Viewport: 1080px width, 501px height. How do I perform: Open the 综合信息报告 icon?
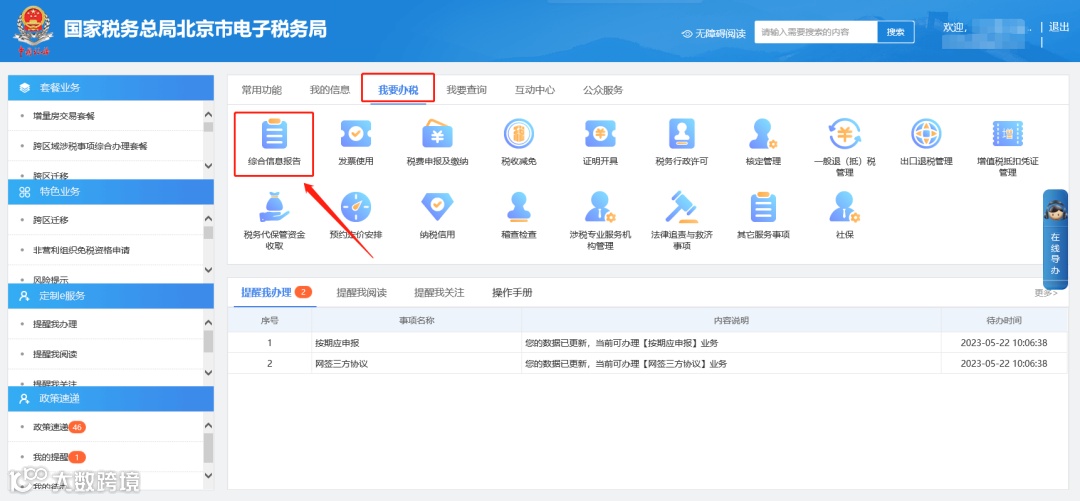(x=274, y=134)
